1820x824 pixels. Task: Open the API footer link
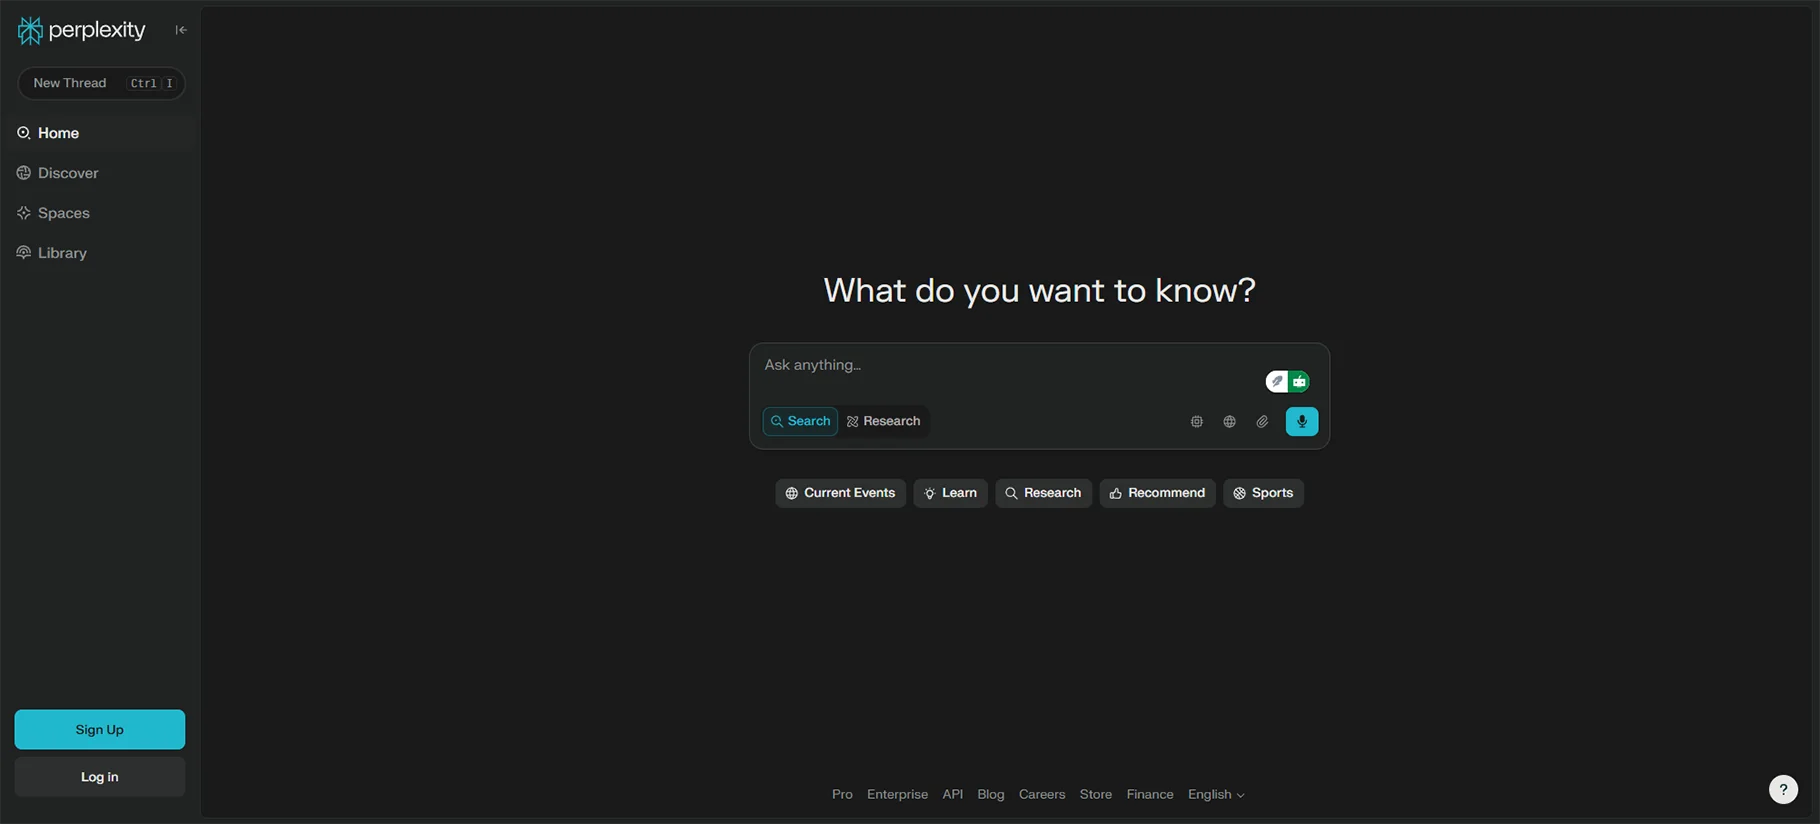(x=953, y=795)
